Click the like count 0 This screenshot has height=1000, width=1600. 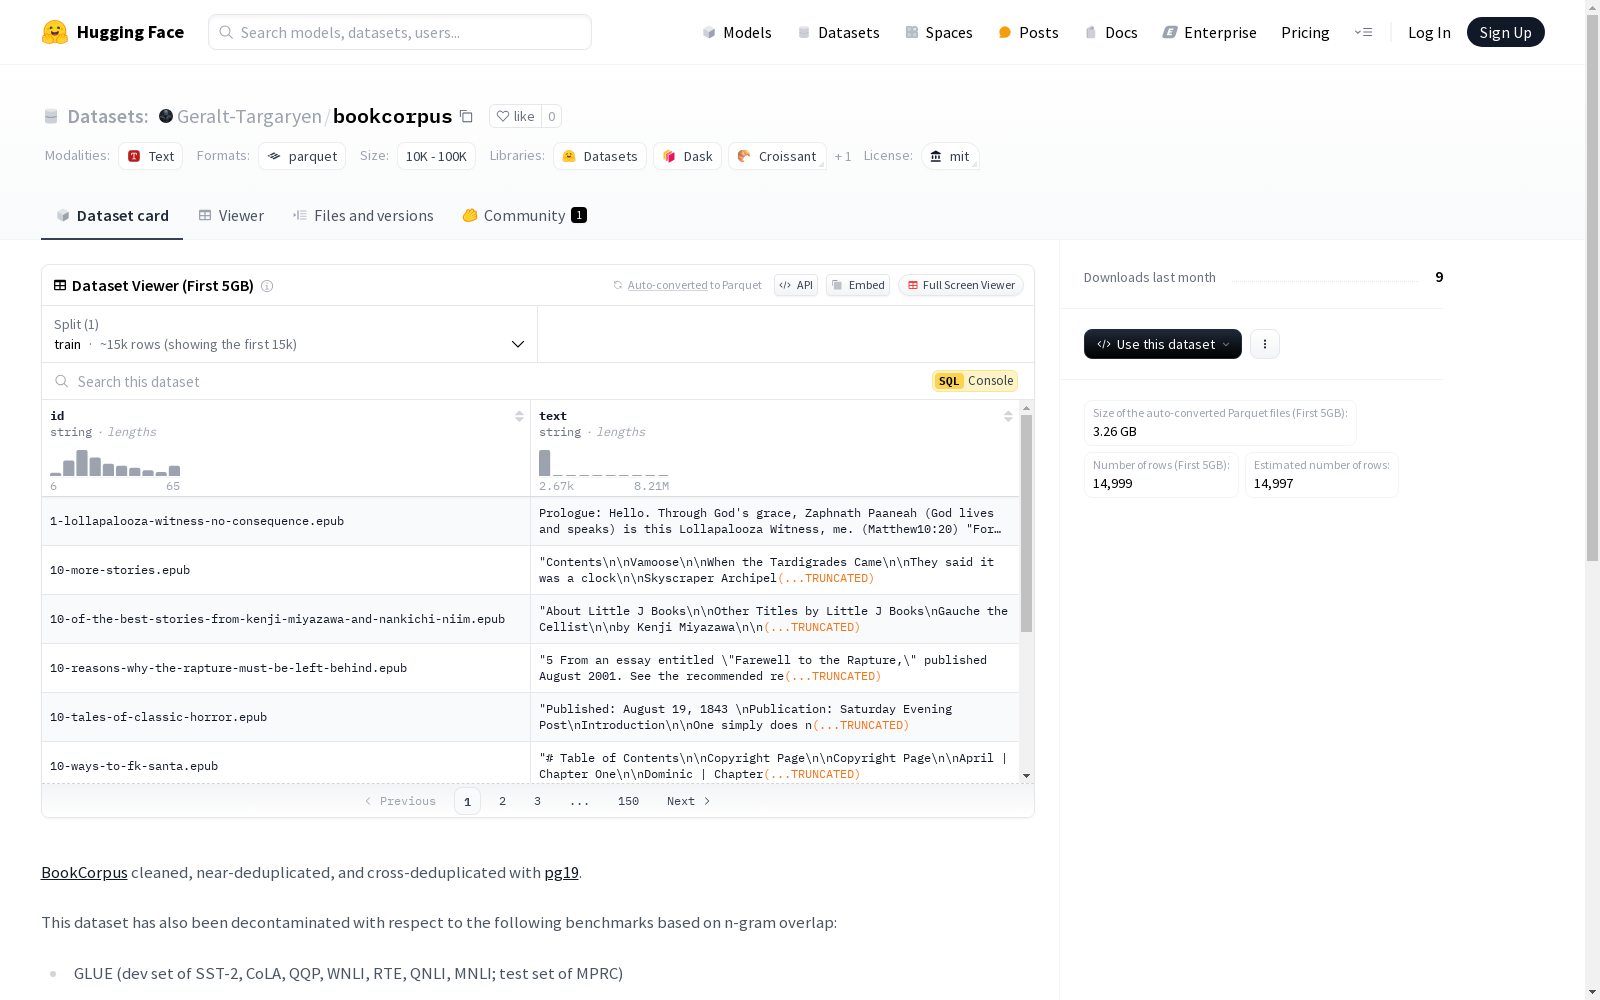[x=551, y=116]
